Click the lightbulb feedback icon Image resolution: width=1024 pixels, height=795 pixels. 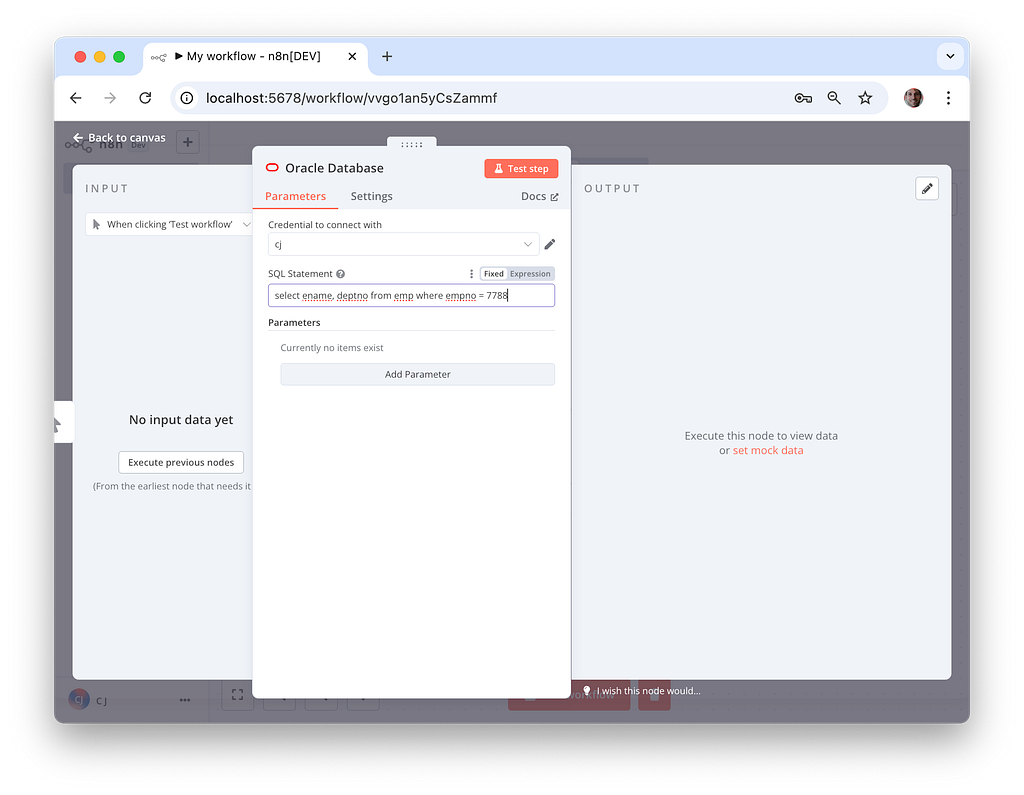coord(586,690)
